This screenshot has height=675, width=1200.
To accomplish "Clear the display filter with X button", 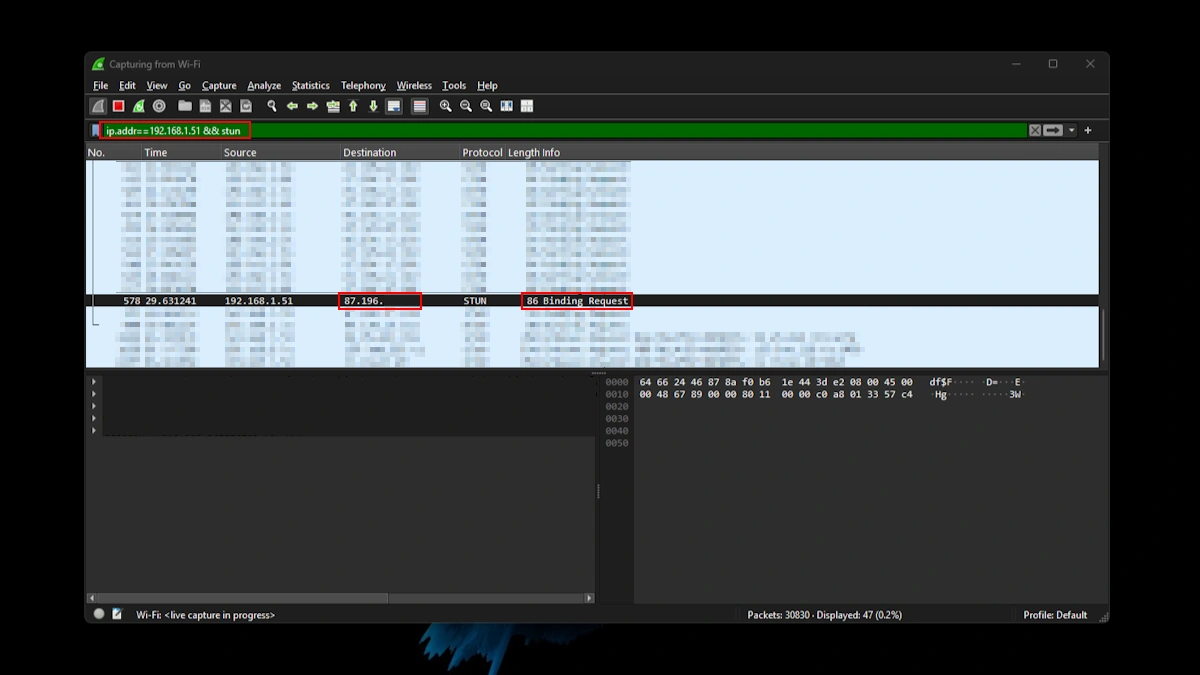I will (1035, 131).
